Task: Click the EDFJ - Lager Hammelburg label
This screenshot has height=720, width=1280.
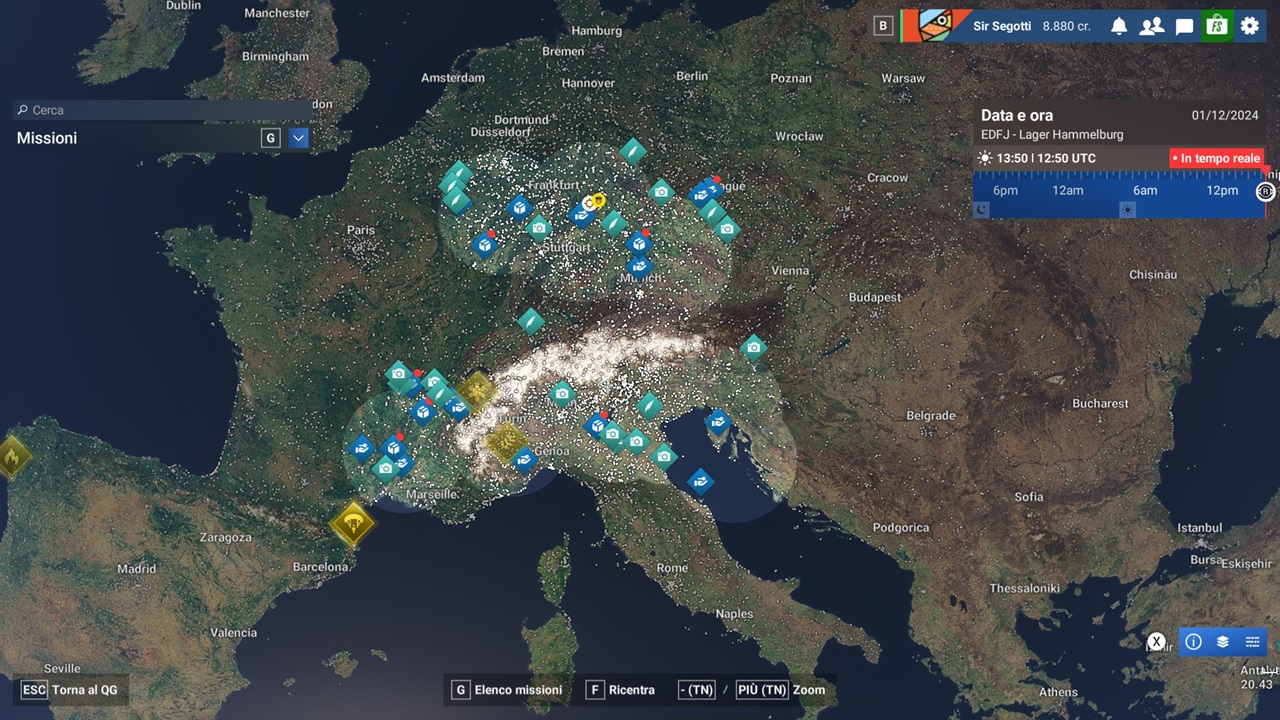Action: (x=1052, y=134)
